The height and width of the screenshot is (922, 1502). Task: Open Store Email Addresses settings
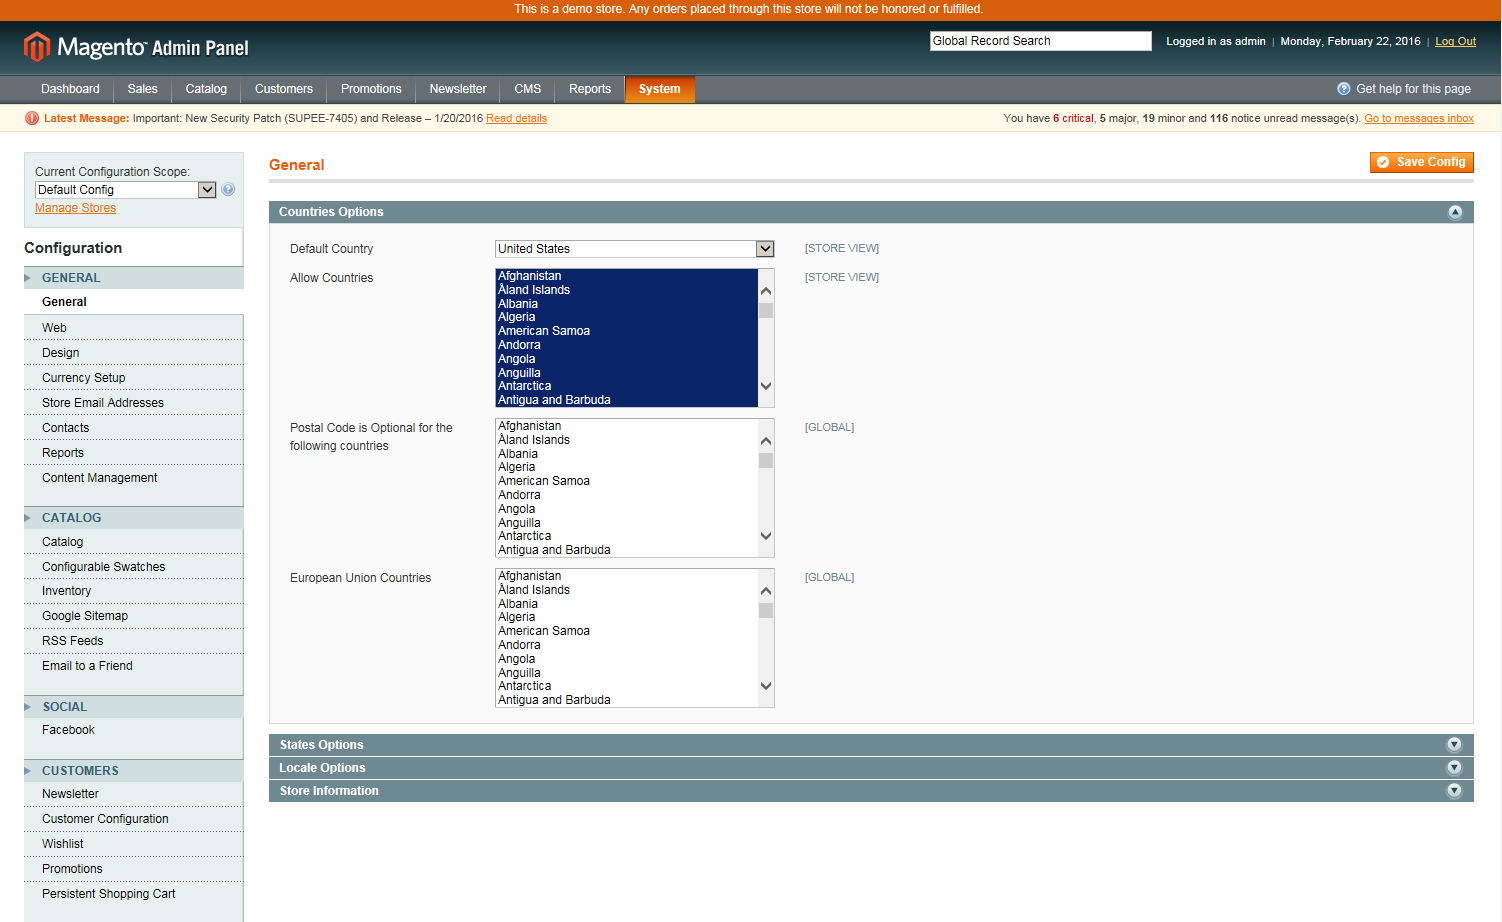pos(133,403)
